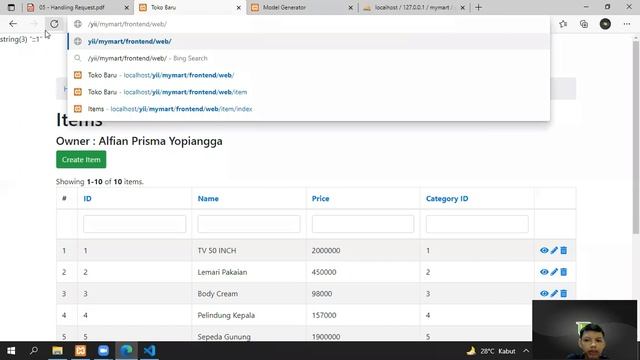
Task: Edit the TV 50 INCH item (pencil icon)
Action: coord(554,250)
